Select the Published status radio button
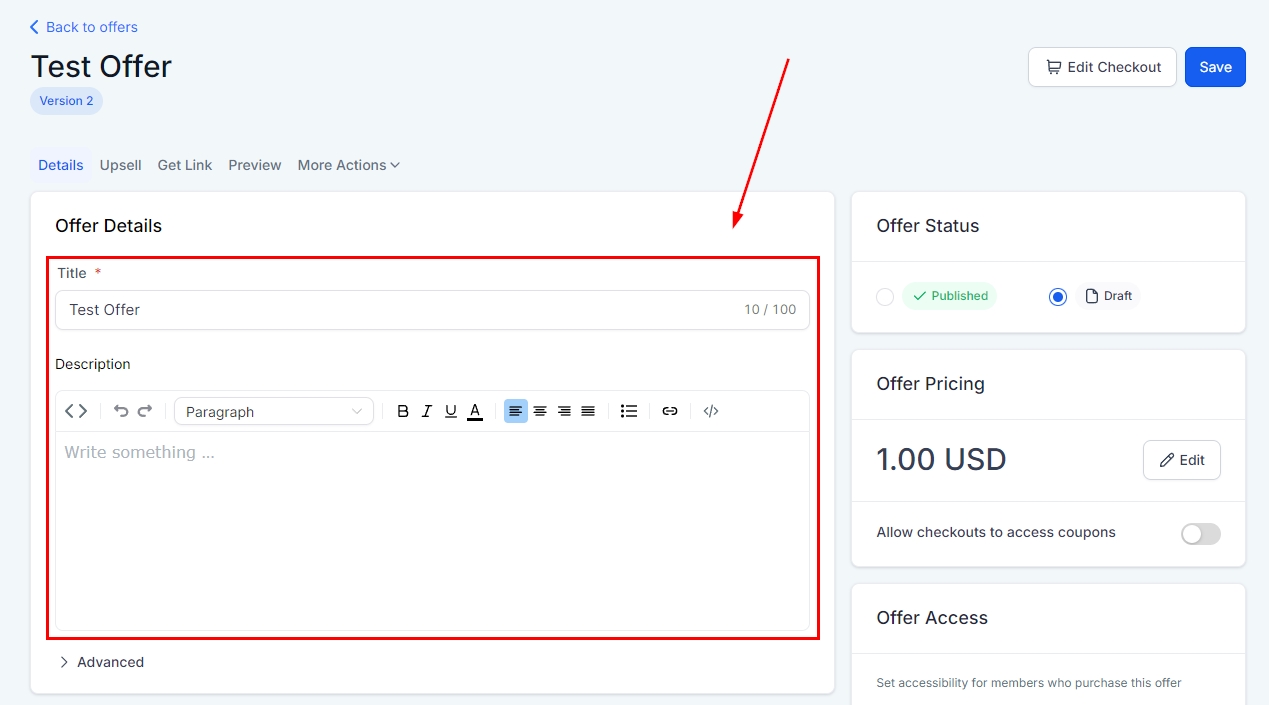Screen dimensions: 1269x705 [885, 297]
